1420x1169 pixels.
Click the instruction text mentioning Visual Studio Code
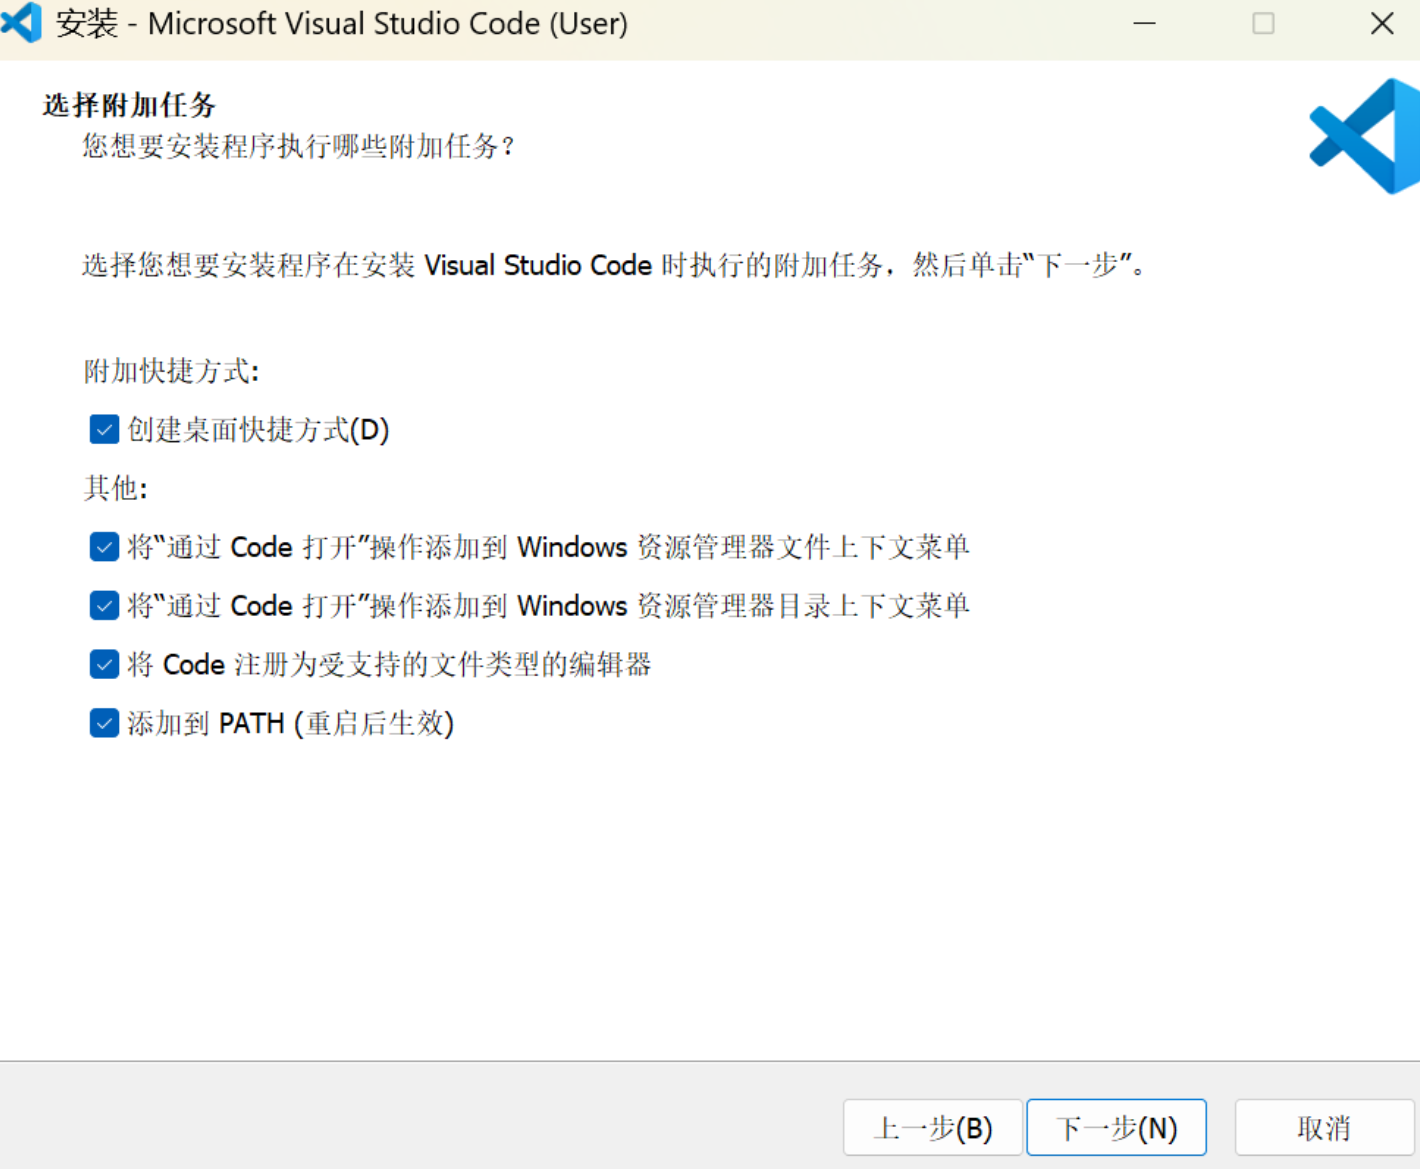tap(614, 265)
